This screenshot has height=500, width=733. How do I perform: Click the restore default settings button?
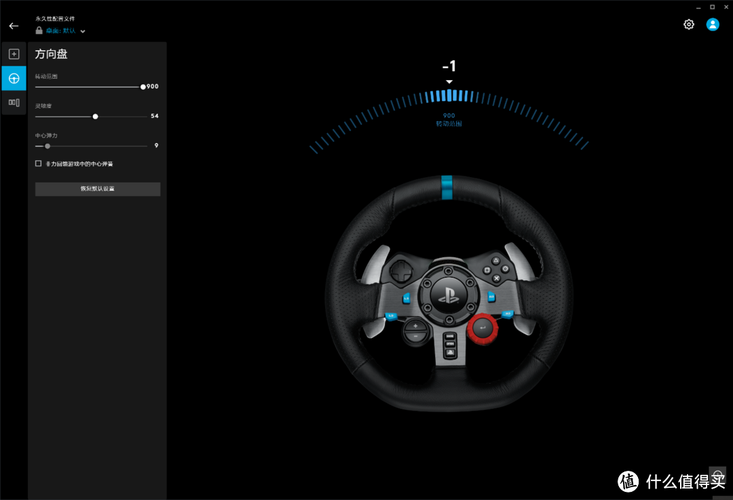pyautogui.click(x=98, y=189)
